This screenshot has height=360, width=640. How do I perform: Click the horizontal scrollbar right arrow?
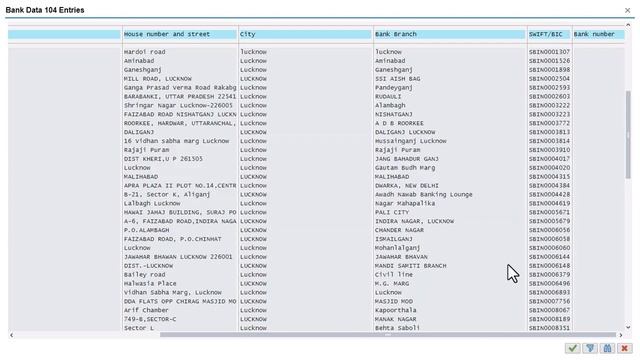click(620, 335)
